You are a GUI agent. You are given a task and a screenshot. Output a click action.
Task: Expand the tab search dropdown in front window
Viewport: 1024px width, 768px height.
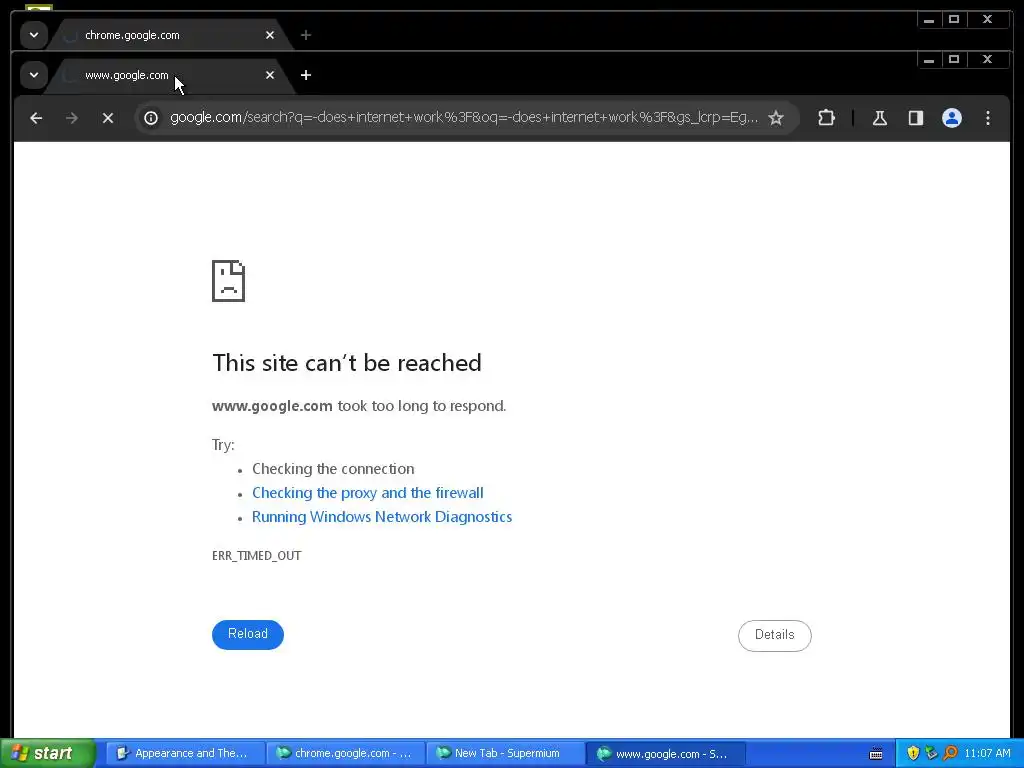(34, 75)
